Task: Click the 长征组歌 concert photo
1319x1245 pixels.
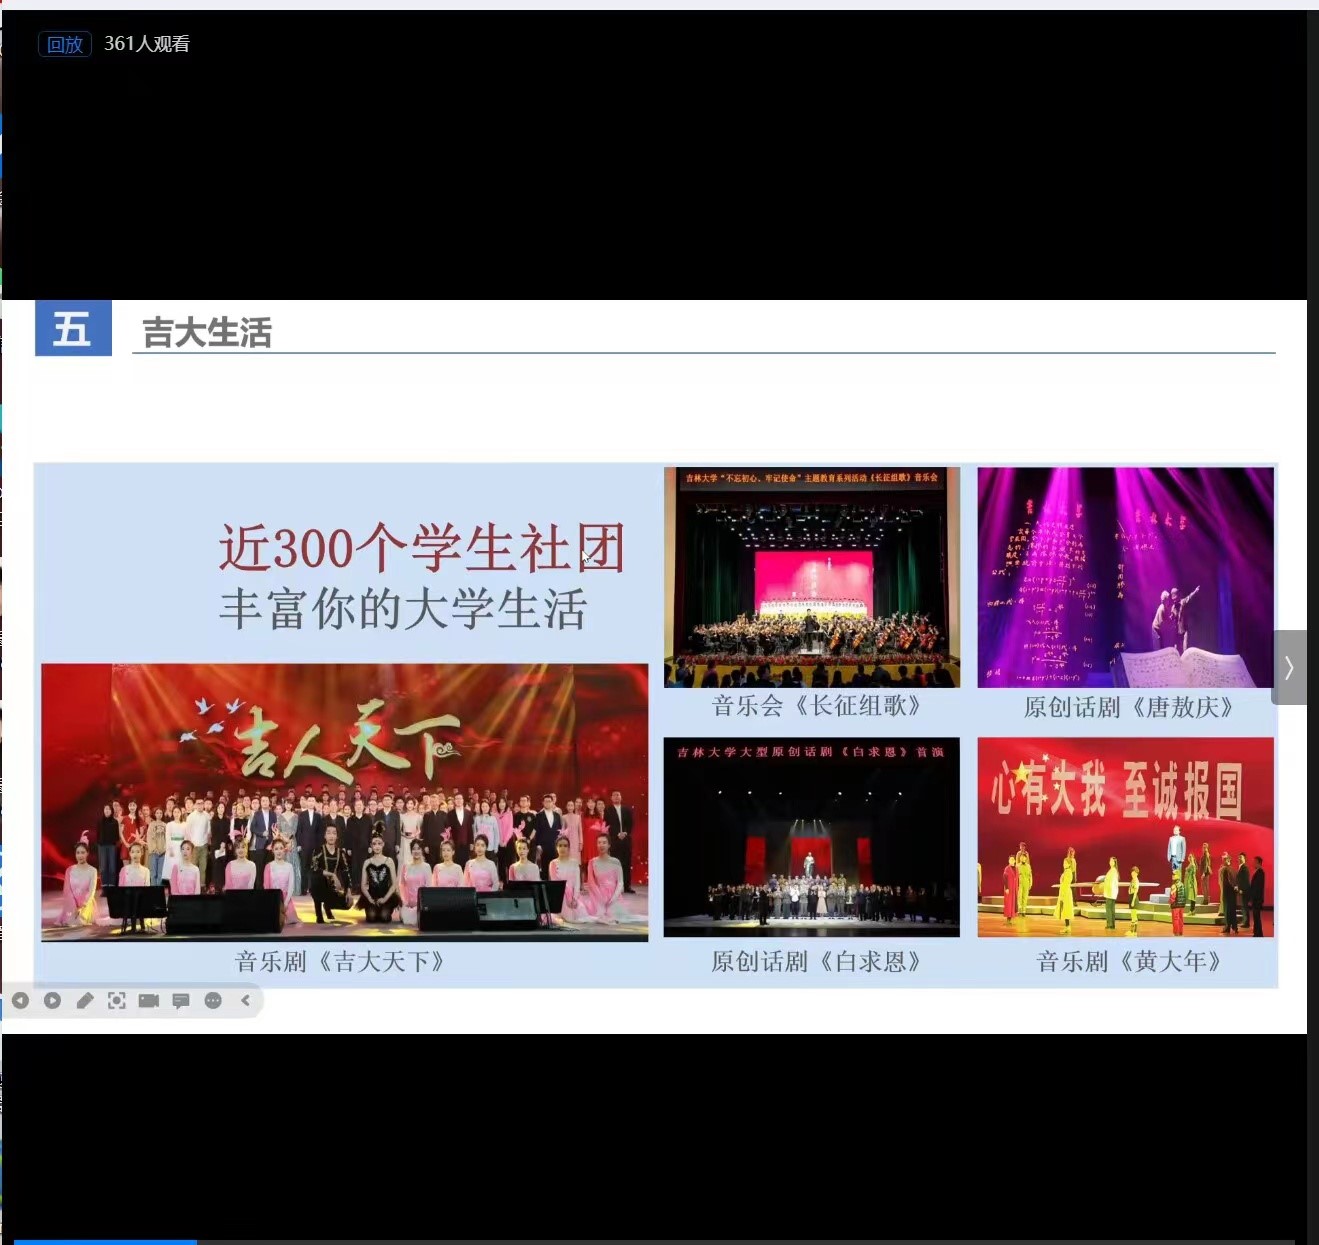Action: 811,577
